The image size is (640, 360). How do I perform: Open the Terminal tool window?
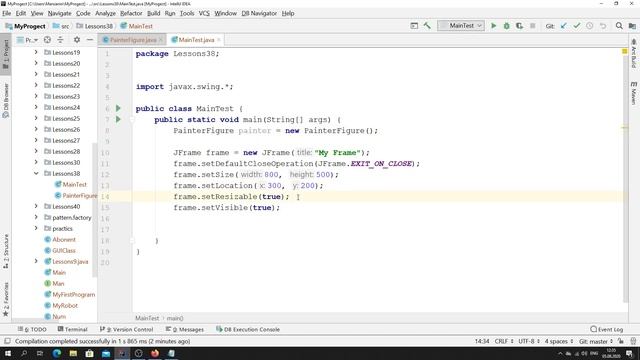click(x=73, y=329)
